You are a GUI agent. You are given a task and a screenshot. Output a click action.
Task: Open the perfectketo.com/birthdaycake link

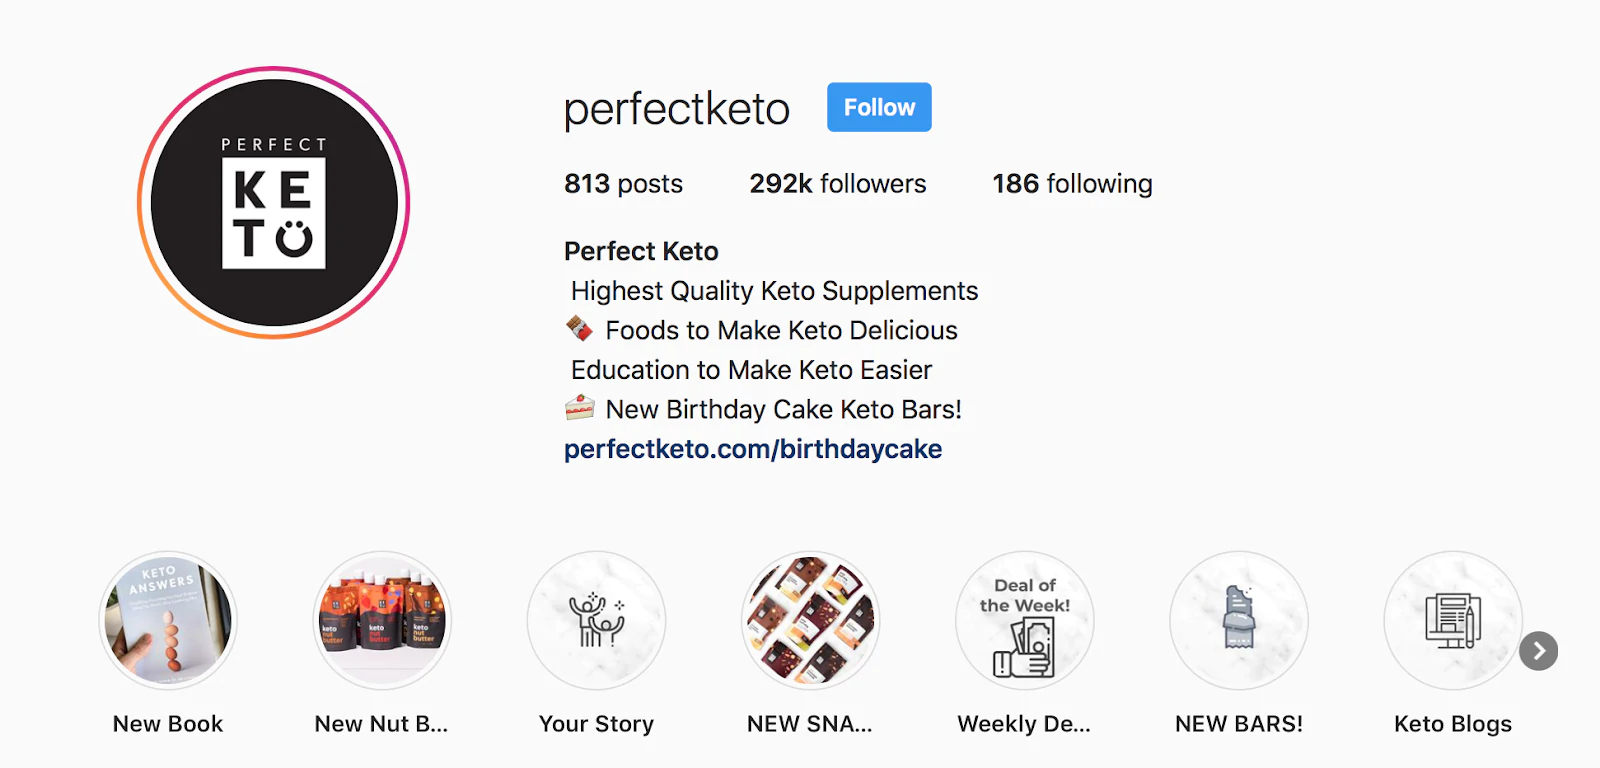pyautogui.click(x=752, y=449)
